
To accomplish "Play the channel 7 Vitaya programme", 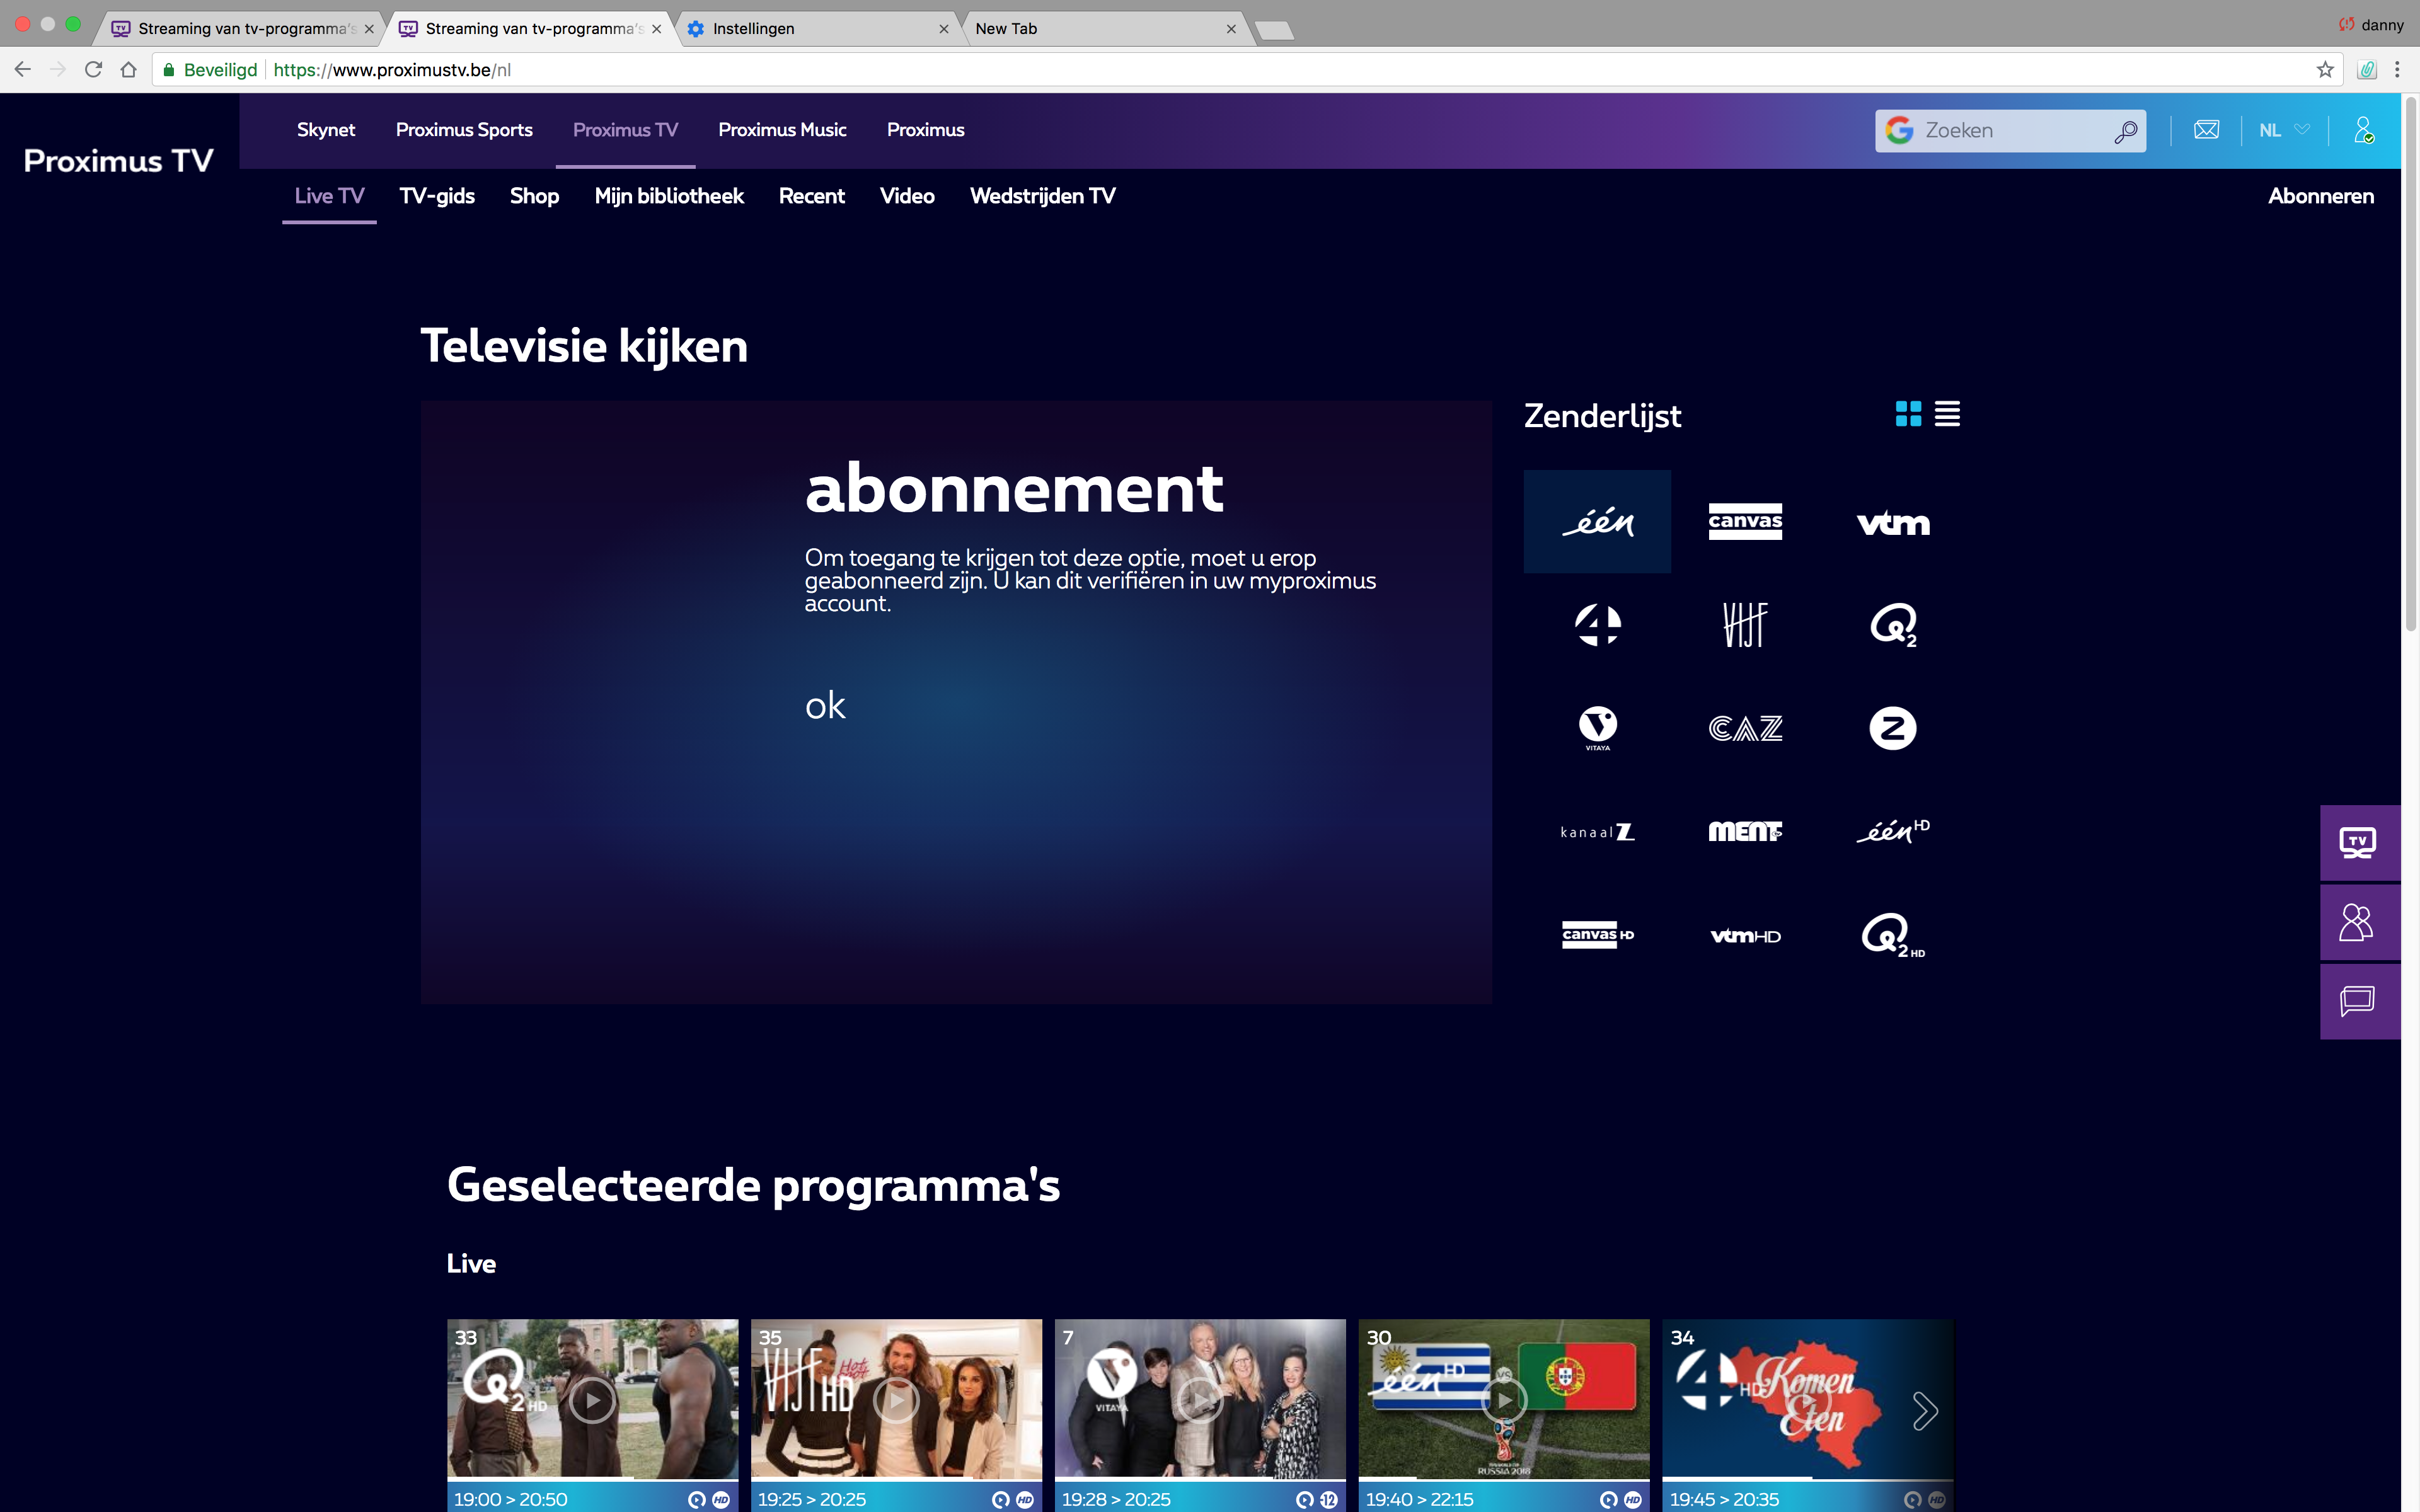I will tap(1200, 1400).
